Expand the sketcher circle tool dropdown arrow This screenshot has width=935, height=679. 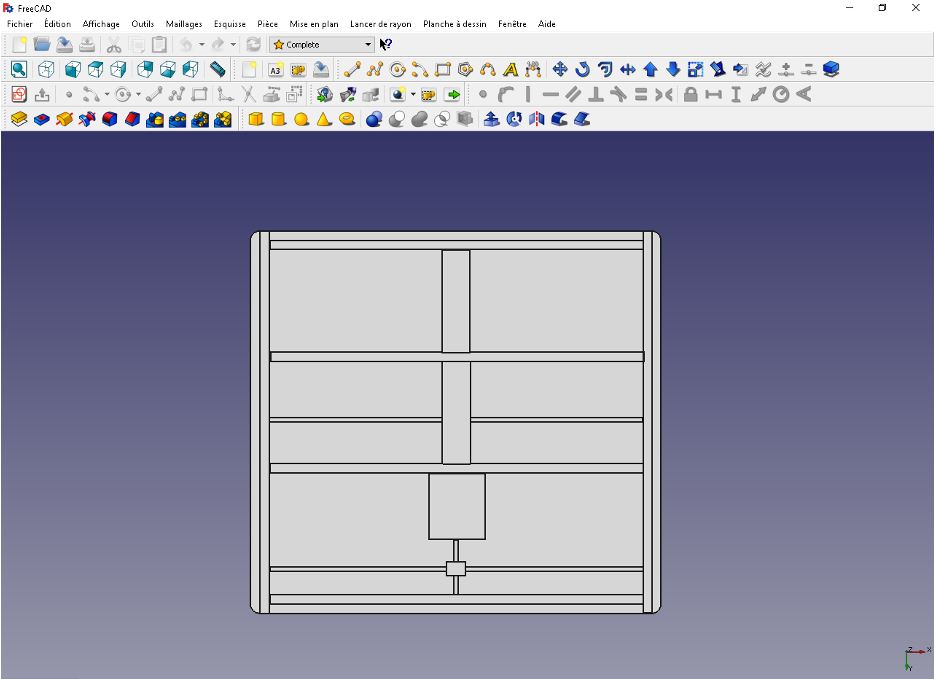(x=138, y=94)
